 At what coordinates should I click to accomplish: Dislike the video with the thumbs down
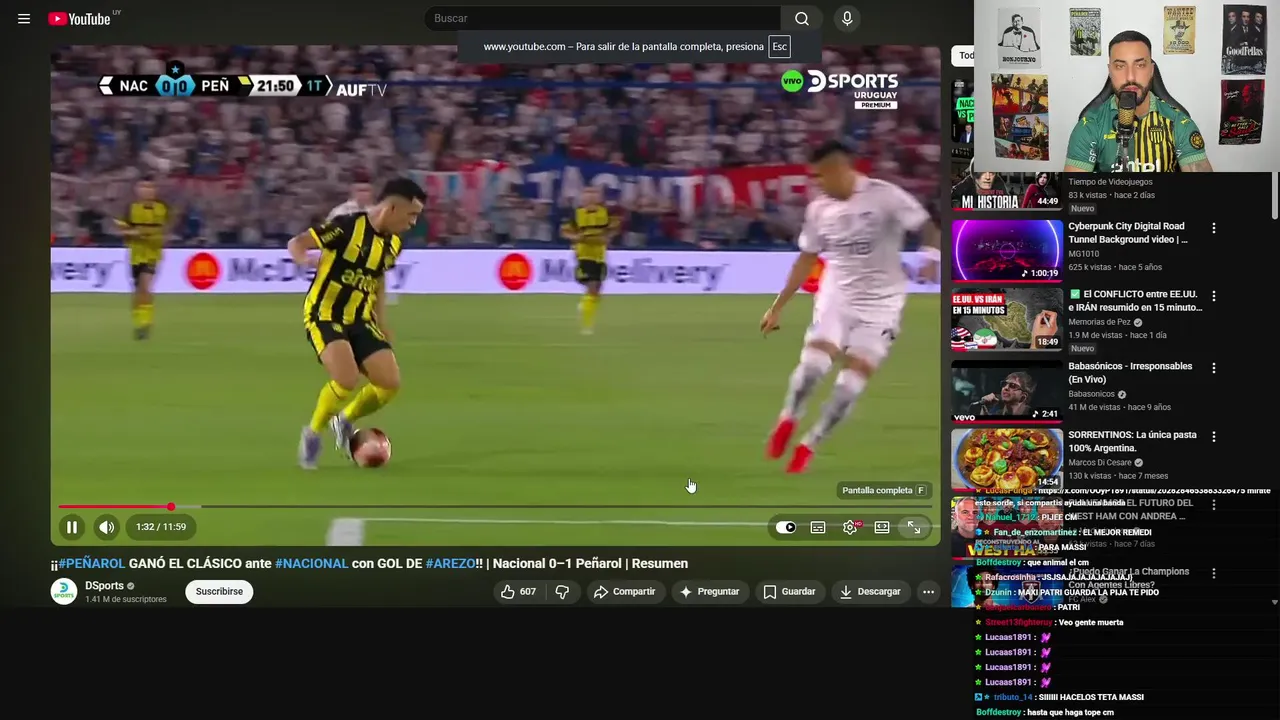pos(562,592)
